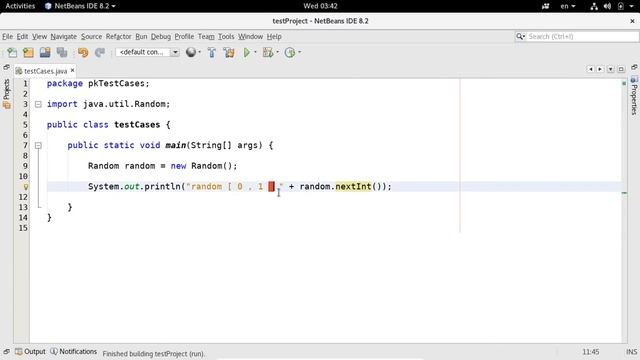Open the Source menu
640x360 pixels.
coord(91,36)
